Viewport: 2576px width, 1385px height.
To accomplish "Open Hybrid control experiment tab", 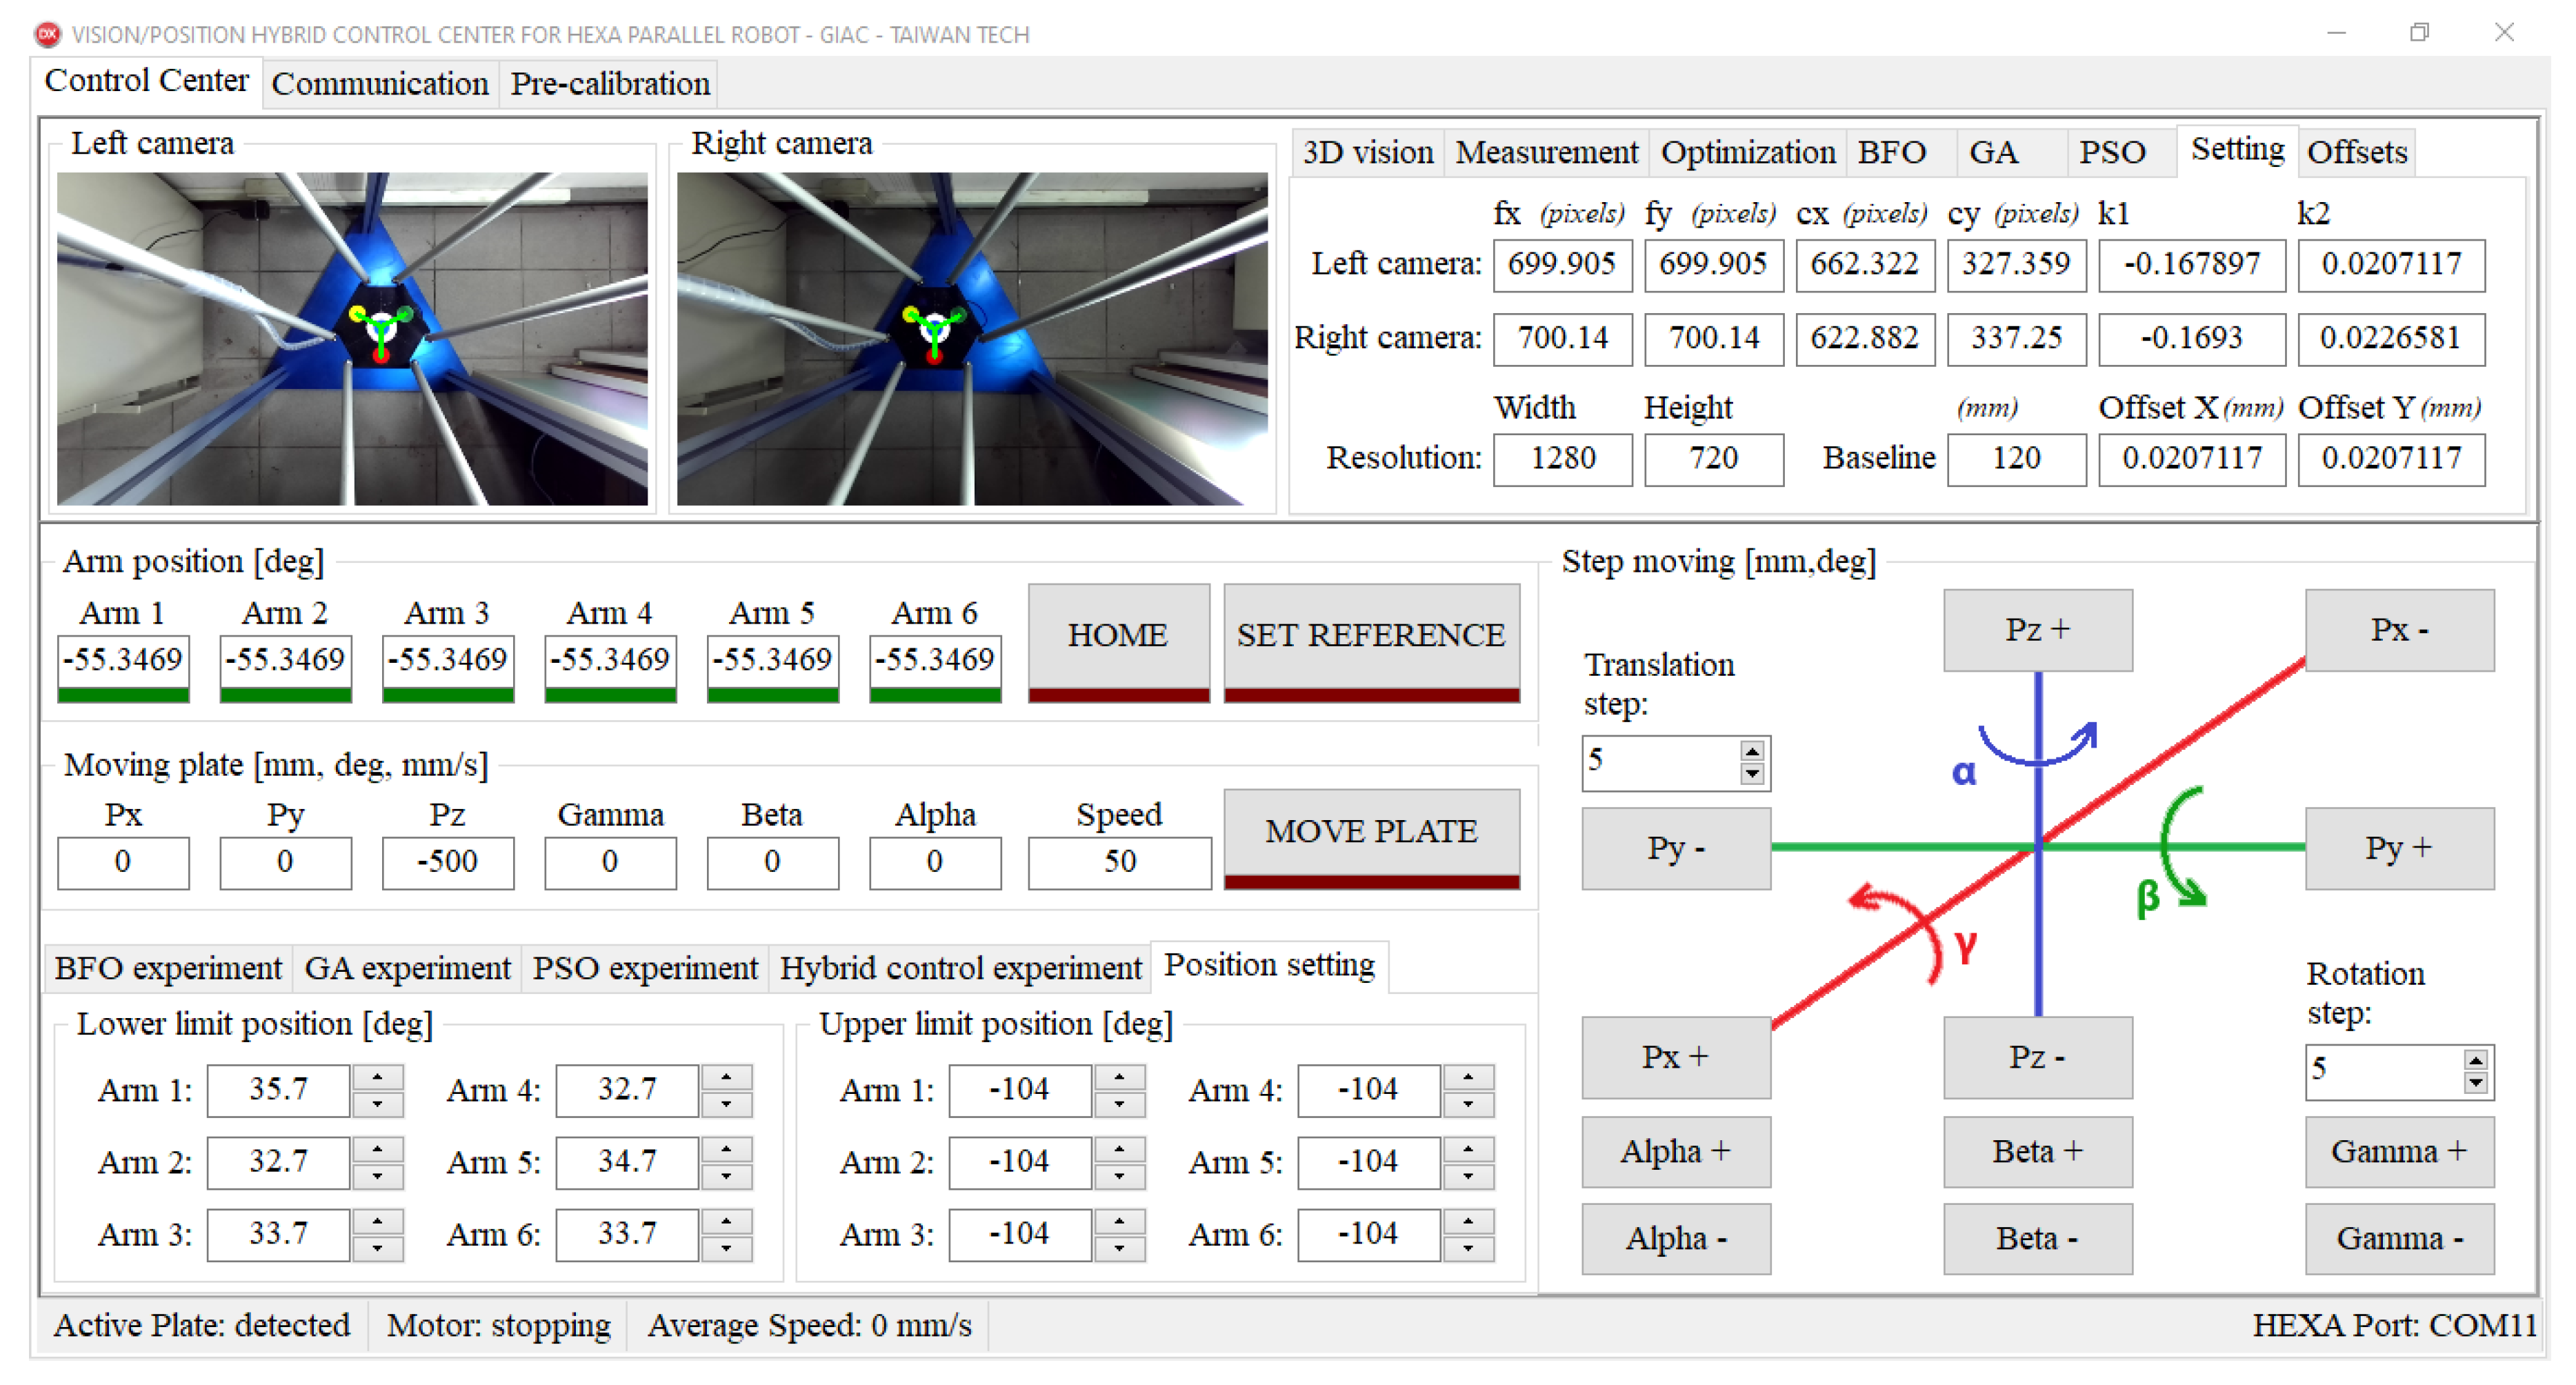I will (960, 968).
